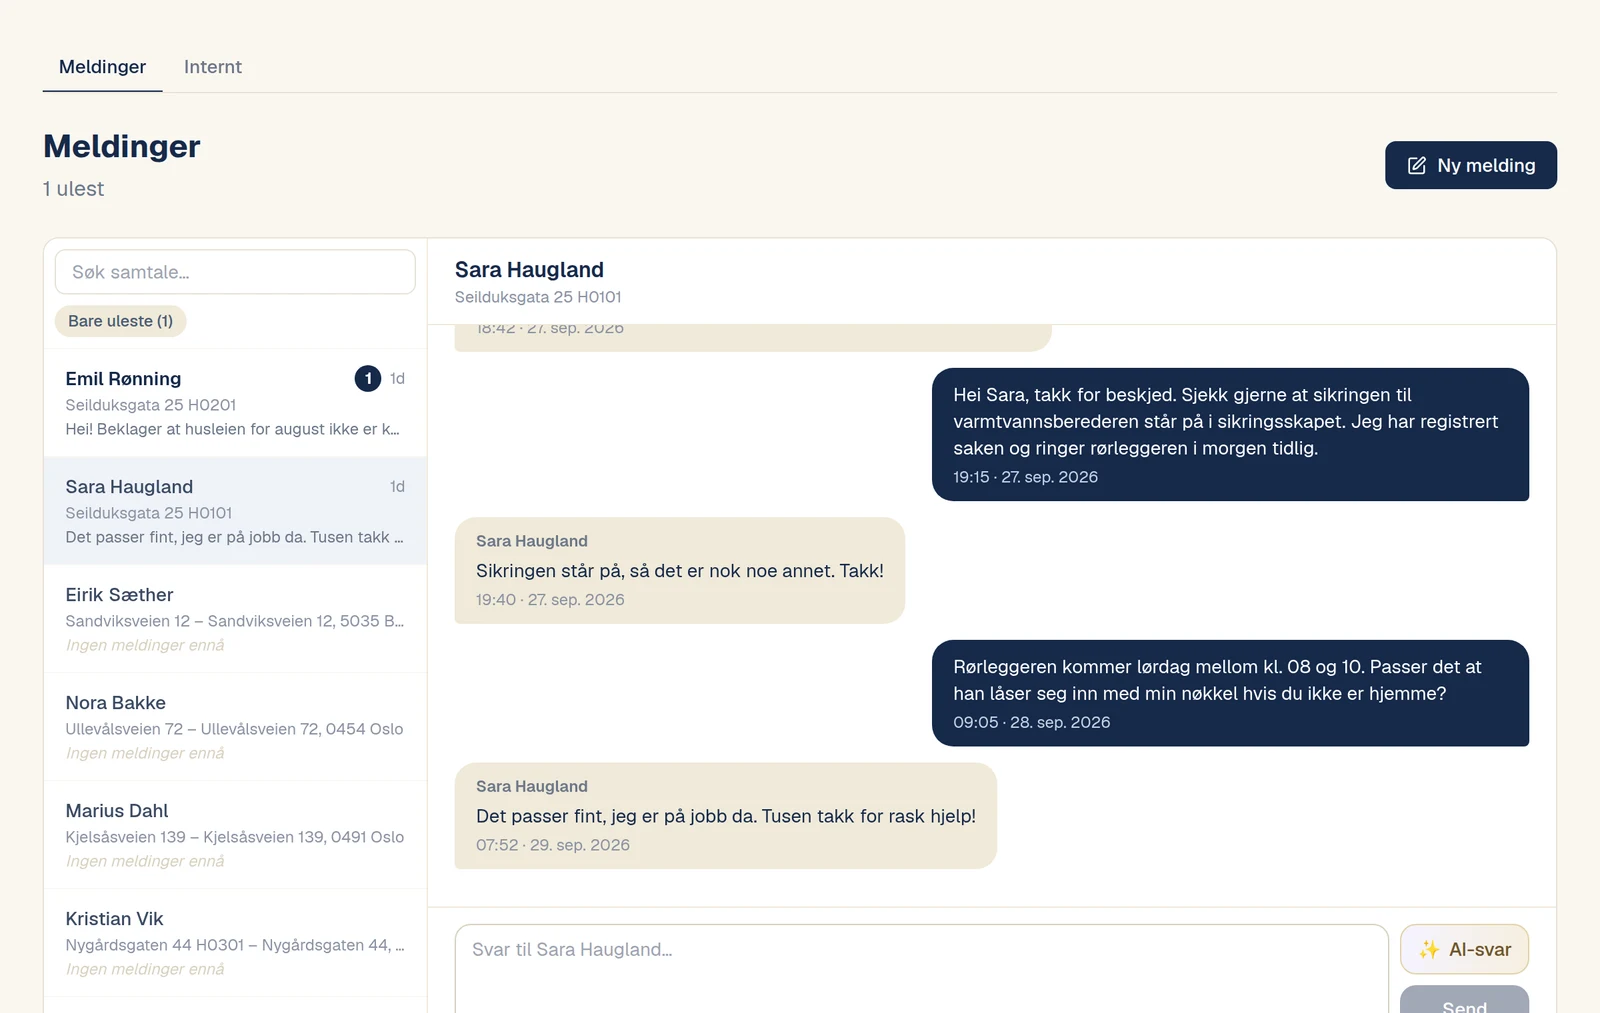
Task: Click Sandviksveien 12 address under Eirik Sæther
Action: click(235, 621)
